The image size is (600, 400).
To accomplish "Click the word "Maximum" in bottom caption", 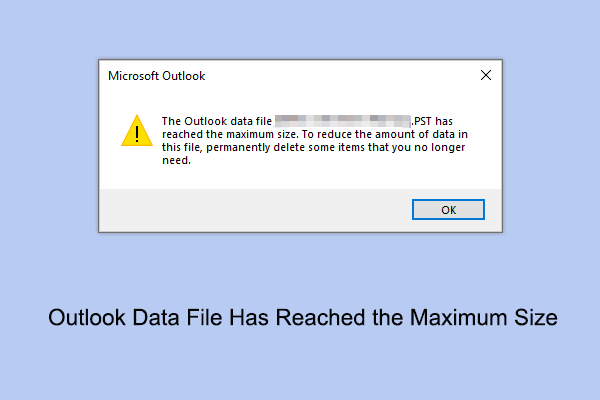I will [443, 319].
